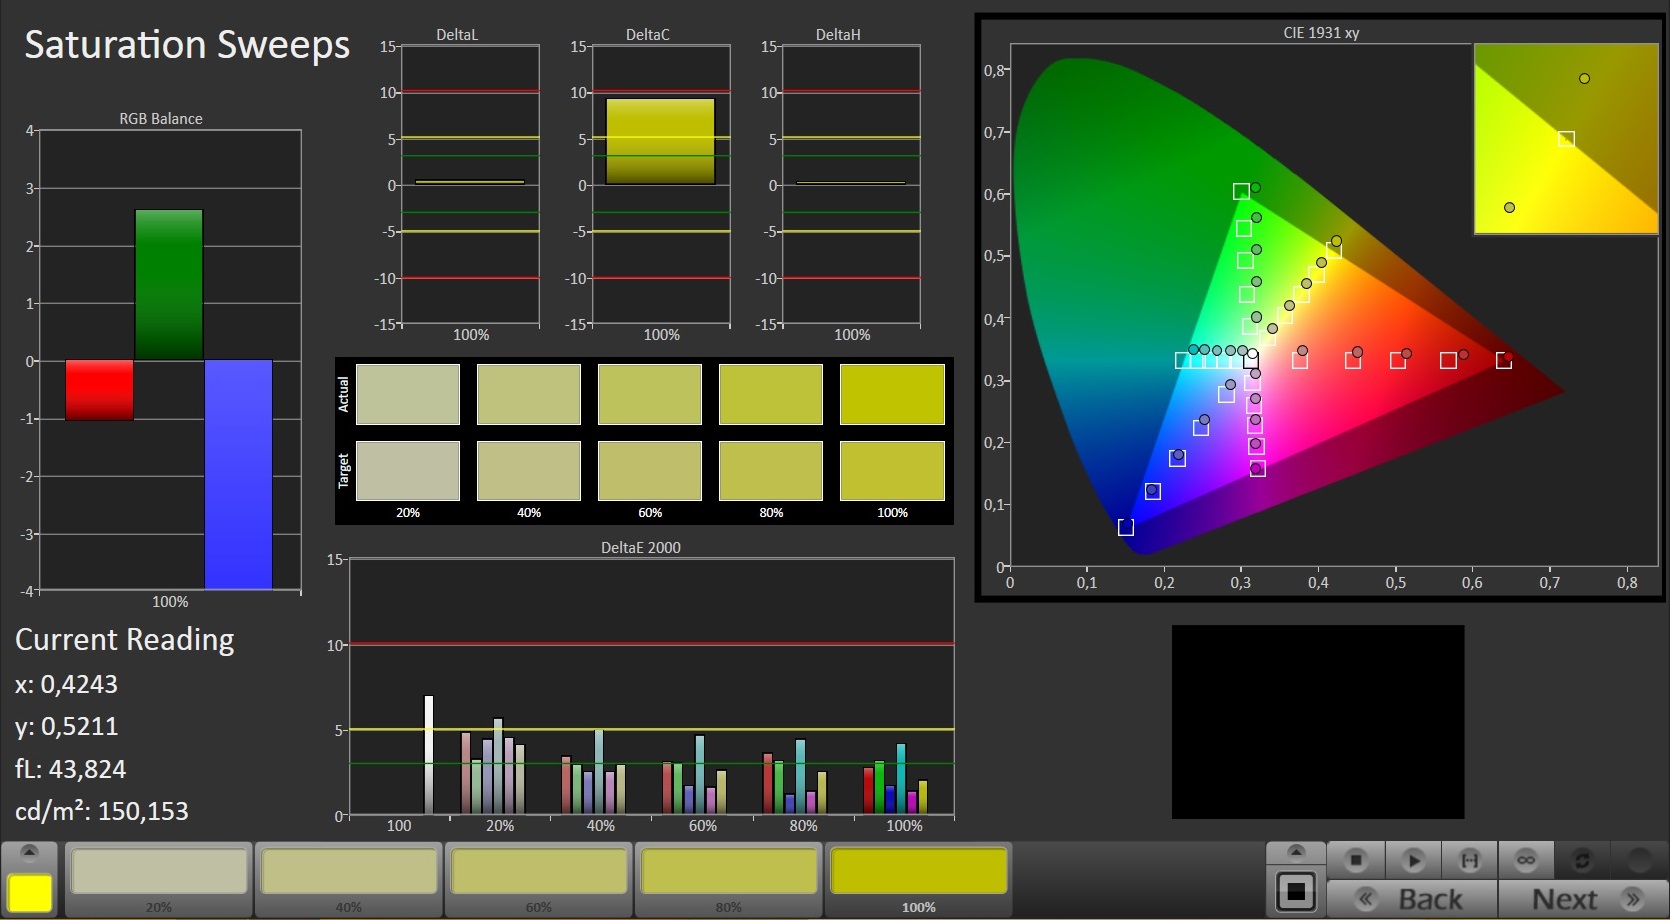
Task: Expand the up arrow above the yellow swatch
Action: click(29, 852)
